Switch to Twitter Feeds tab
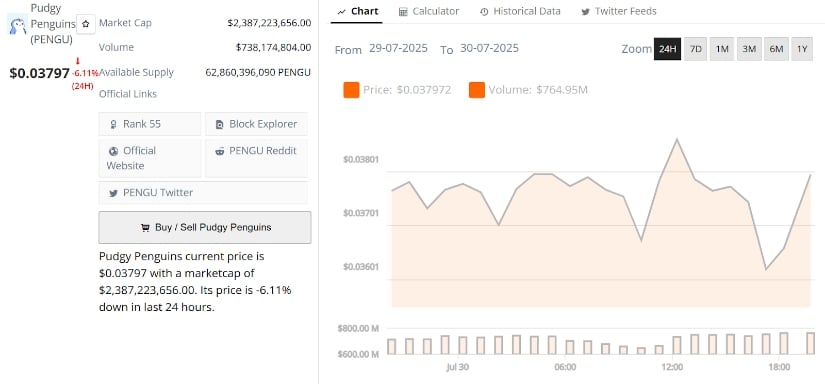 point(619,11)
